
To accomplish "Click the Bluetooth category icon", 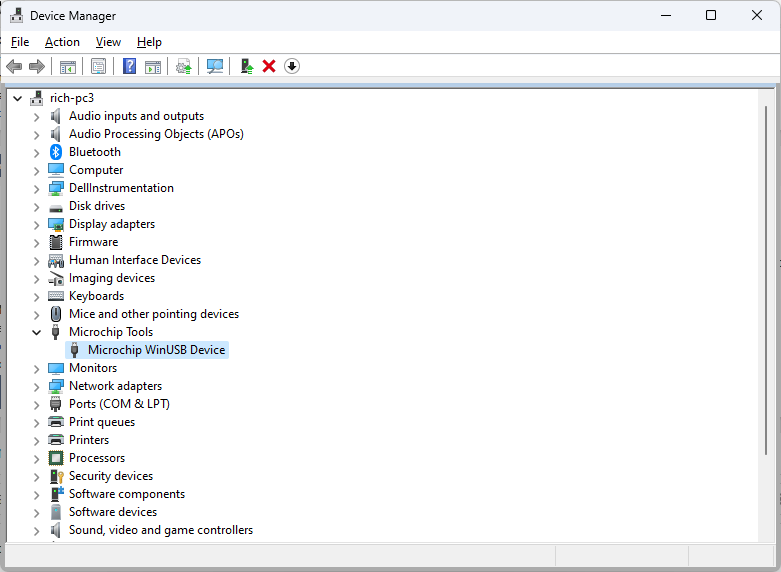I will [56, 152].
